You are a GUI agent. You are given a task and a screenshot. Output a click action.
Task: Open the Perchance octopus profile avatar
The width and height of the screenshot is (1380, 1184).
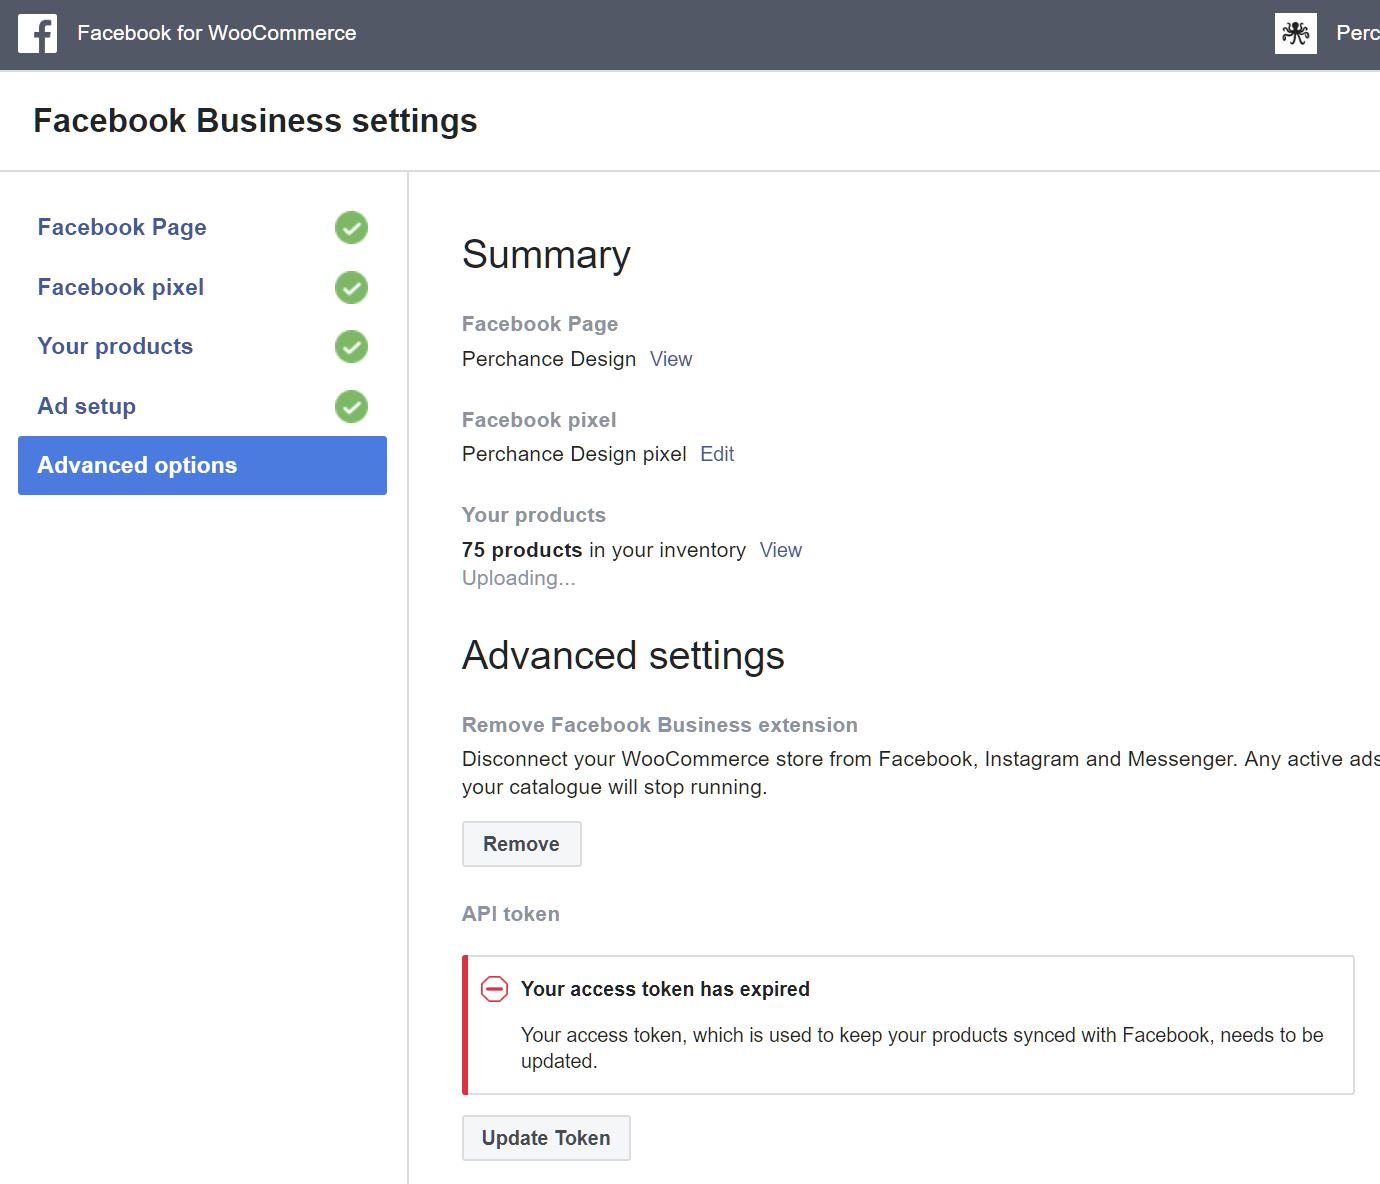(1295, 33)
